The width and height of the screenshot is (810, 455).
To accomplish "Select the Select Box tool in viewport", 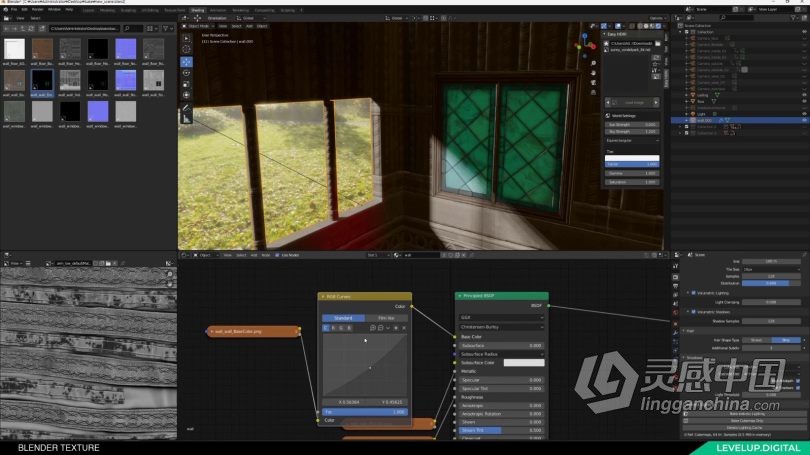I will (x=186, y=39).
